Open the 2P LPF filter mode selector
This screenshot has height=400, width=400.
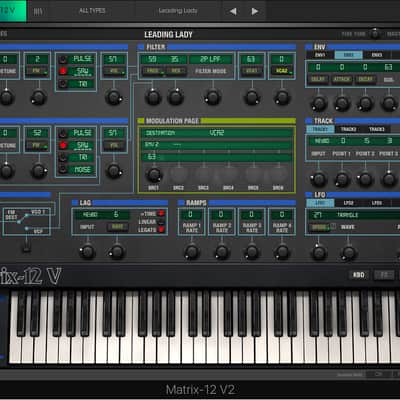pyautogui.click(x=211, y=59)
